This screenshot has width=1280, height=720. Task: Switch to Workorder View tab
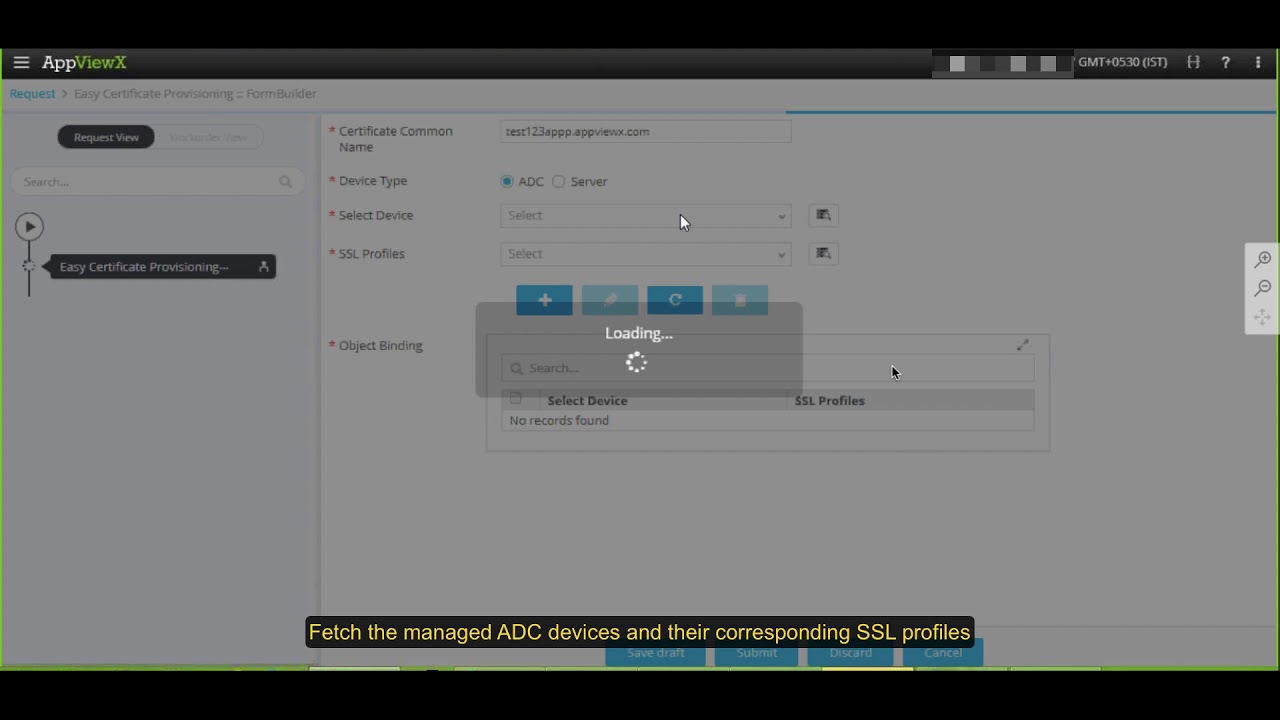pos(208,137)
